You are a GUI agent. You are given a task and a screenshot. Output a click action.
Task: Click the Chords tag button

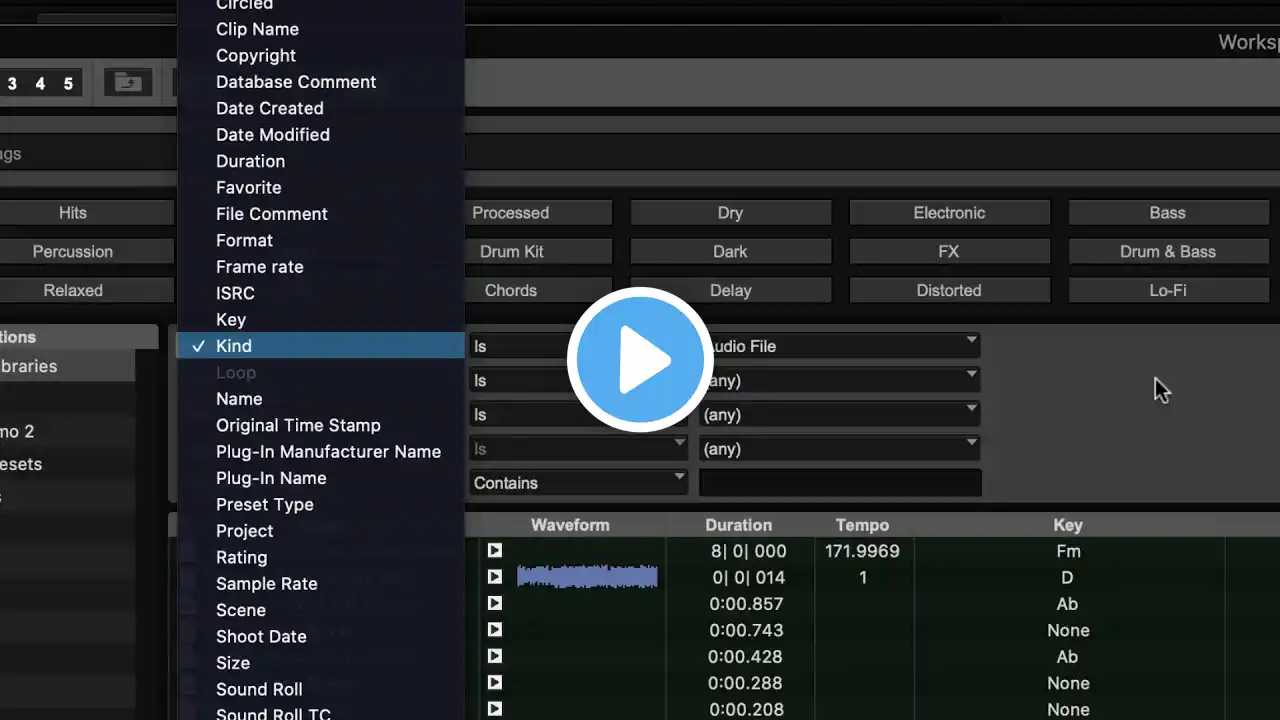(x=538, y=291)
